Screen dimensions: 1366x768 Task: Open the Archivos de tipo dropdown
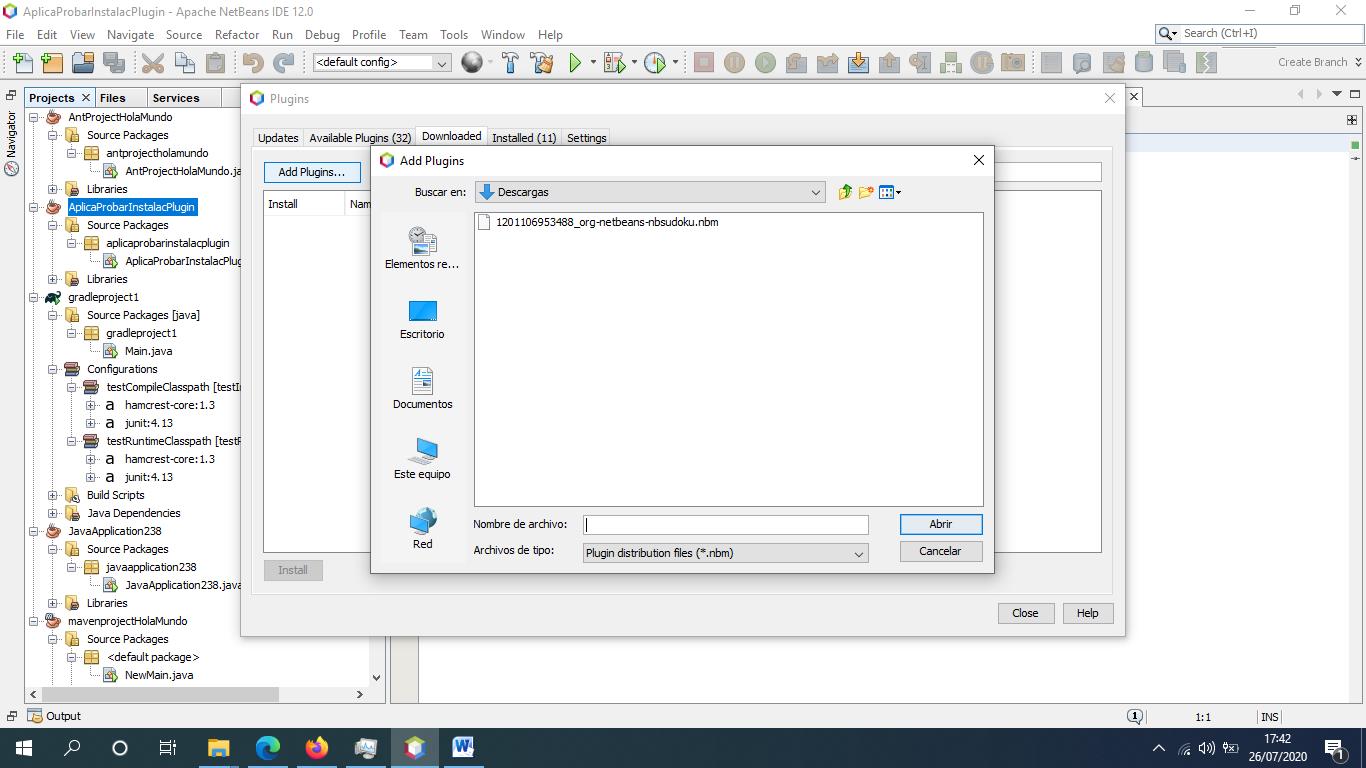[725, 553]
